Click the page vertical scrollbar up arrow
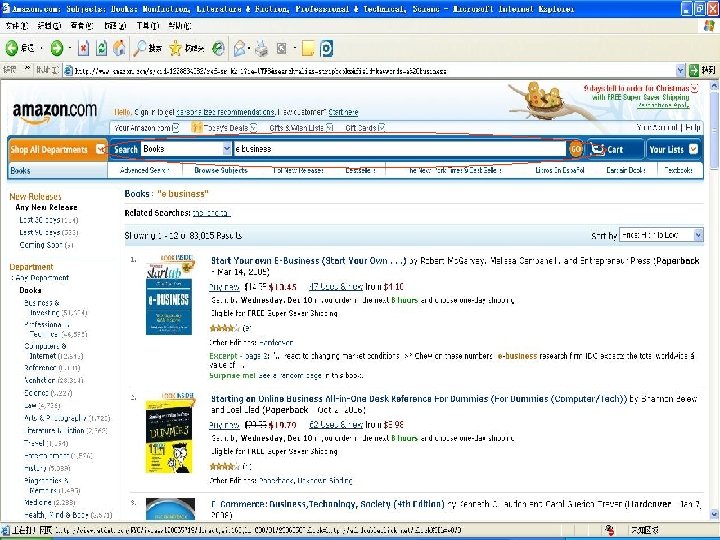 (714, 85)
